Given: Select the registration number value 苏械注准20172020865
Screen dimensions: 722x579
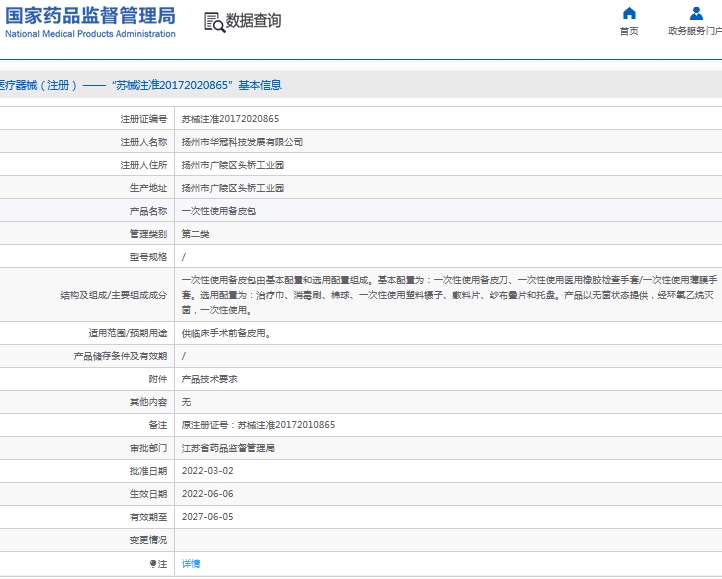Looking at the screenshot, I should pyautogui.click(x=230, y=119).
